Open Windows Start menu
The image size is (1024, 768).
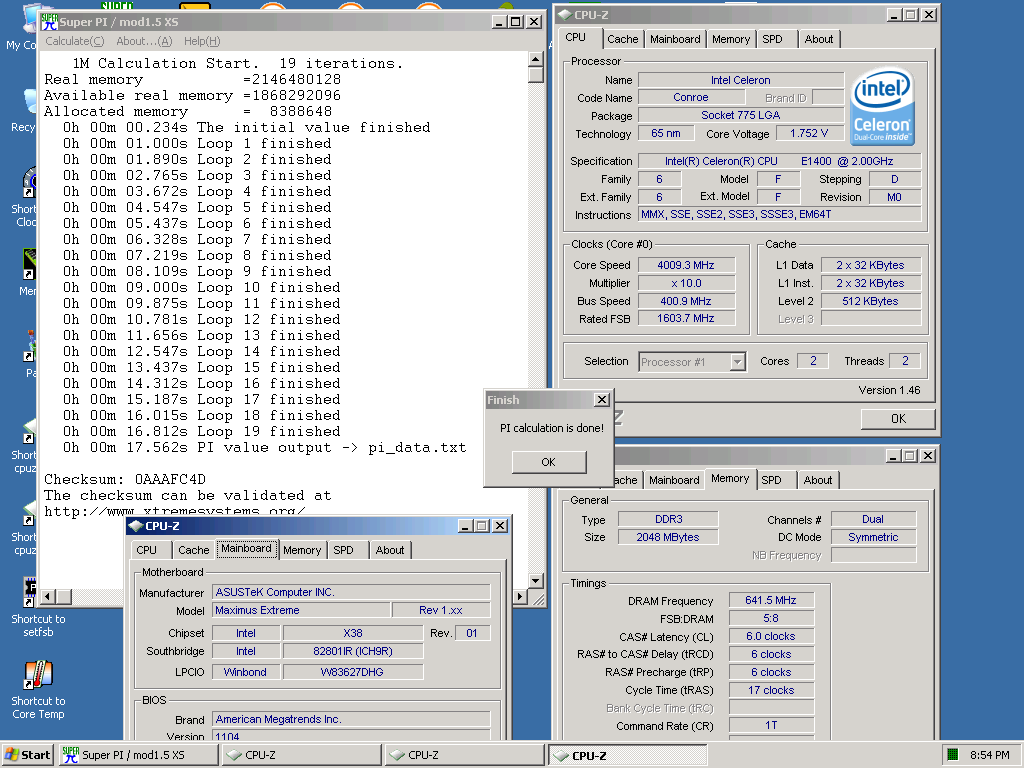coord(27,755)
